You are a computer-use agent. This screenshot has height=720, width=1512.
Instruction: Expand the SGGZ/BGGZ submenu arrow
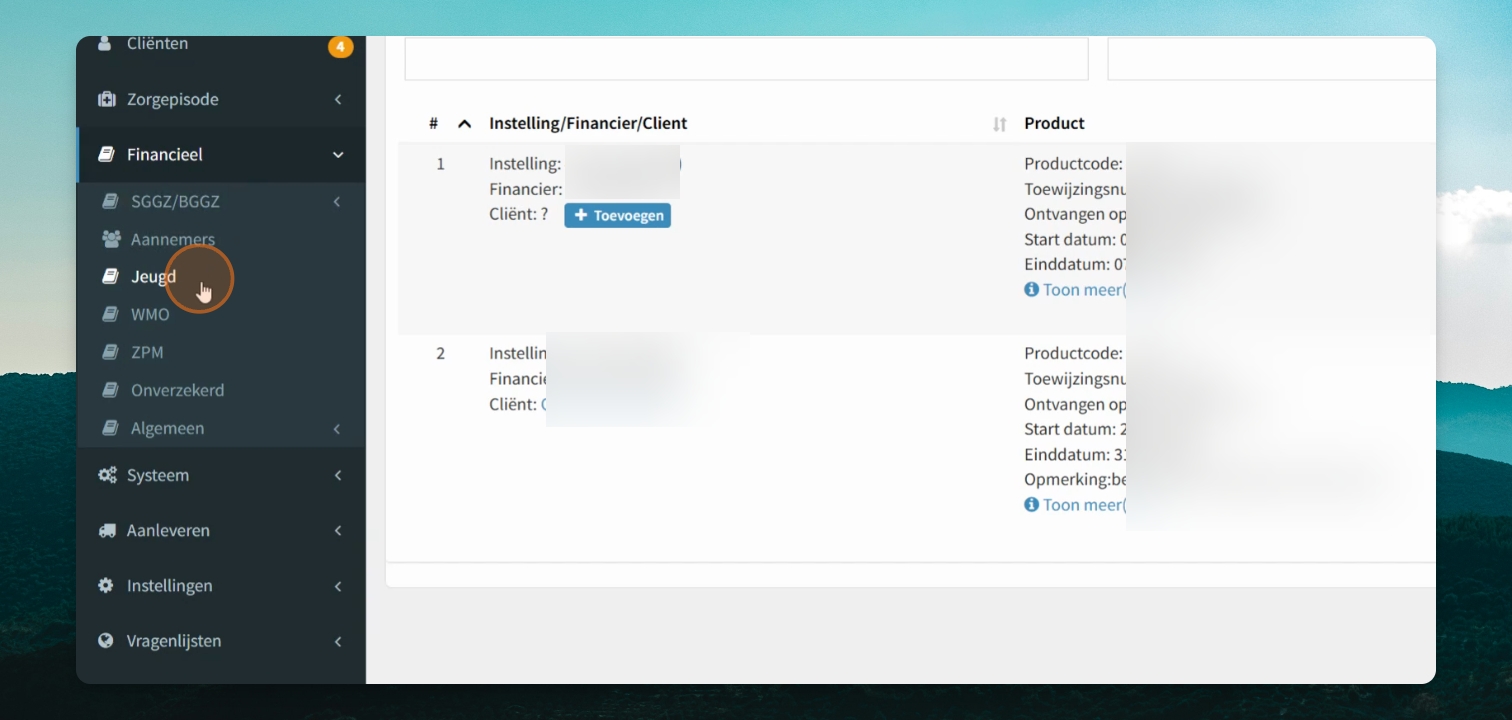[x=337, y=201]
